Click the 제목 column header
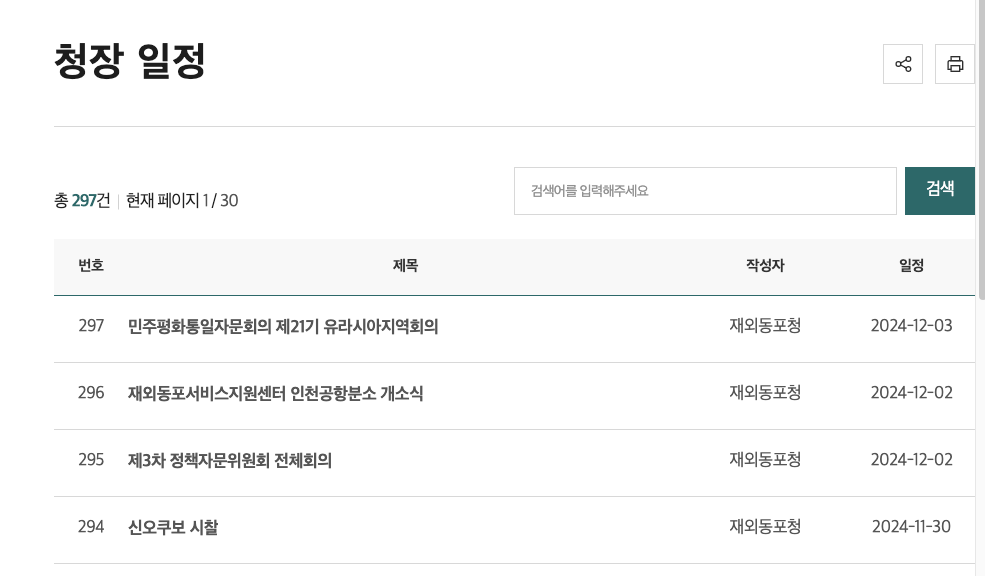This screenshot has width=985, height=576. pos(405,266)
